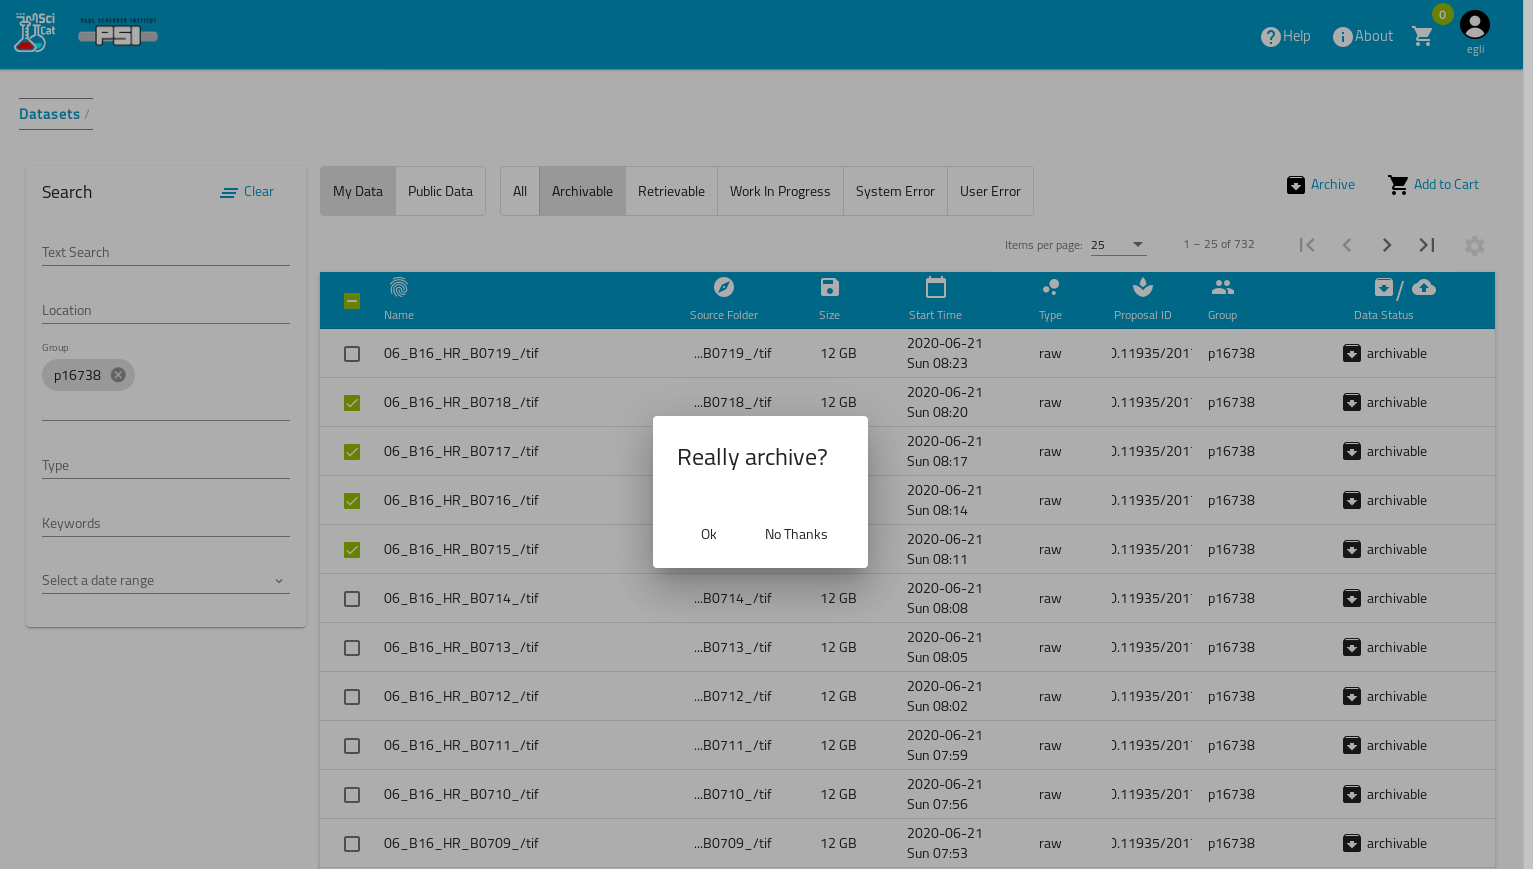
Task: Confirm archive with Ok button
Action: coord(709,534)
